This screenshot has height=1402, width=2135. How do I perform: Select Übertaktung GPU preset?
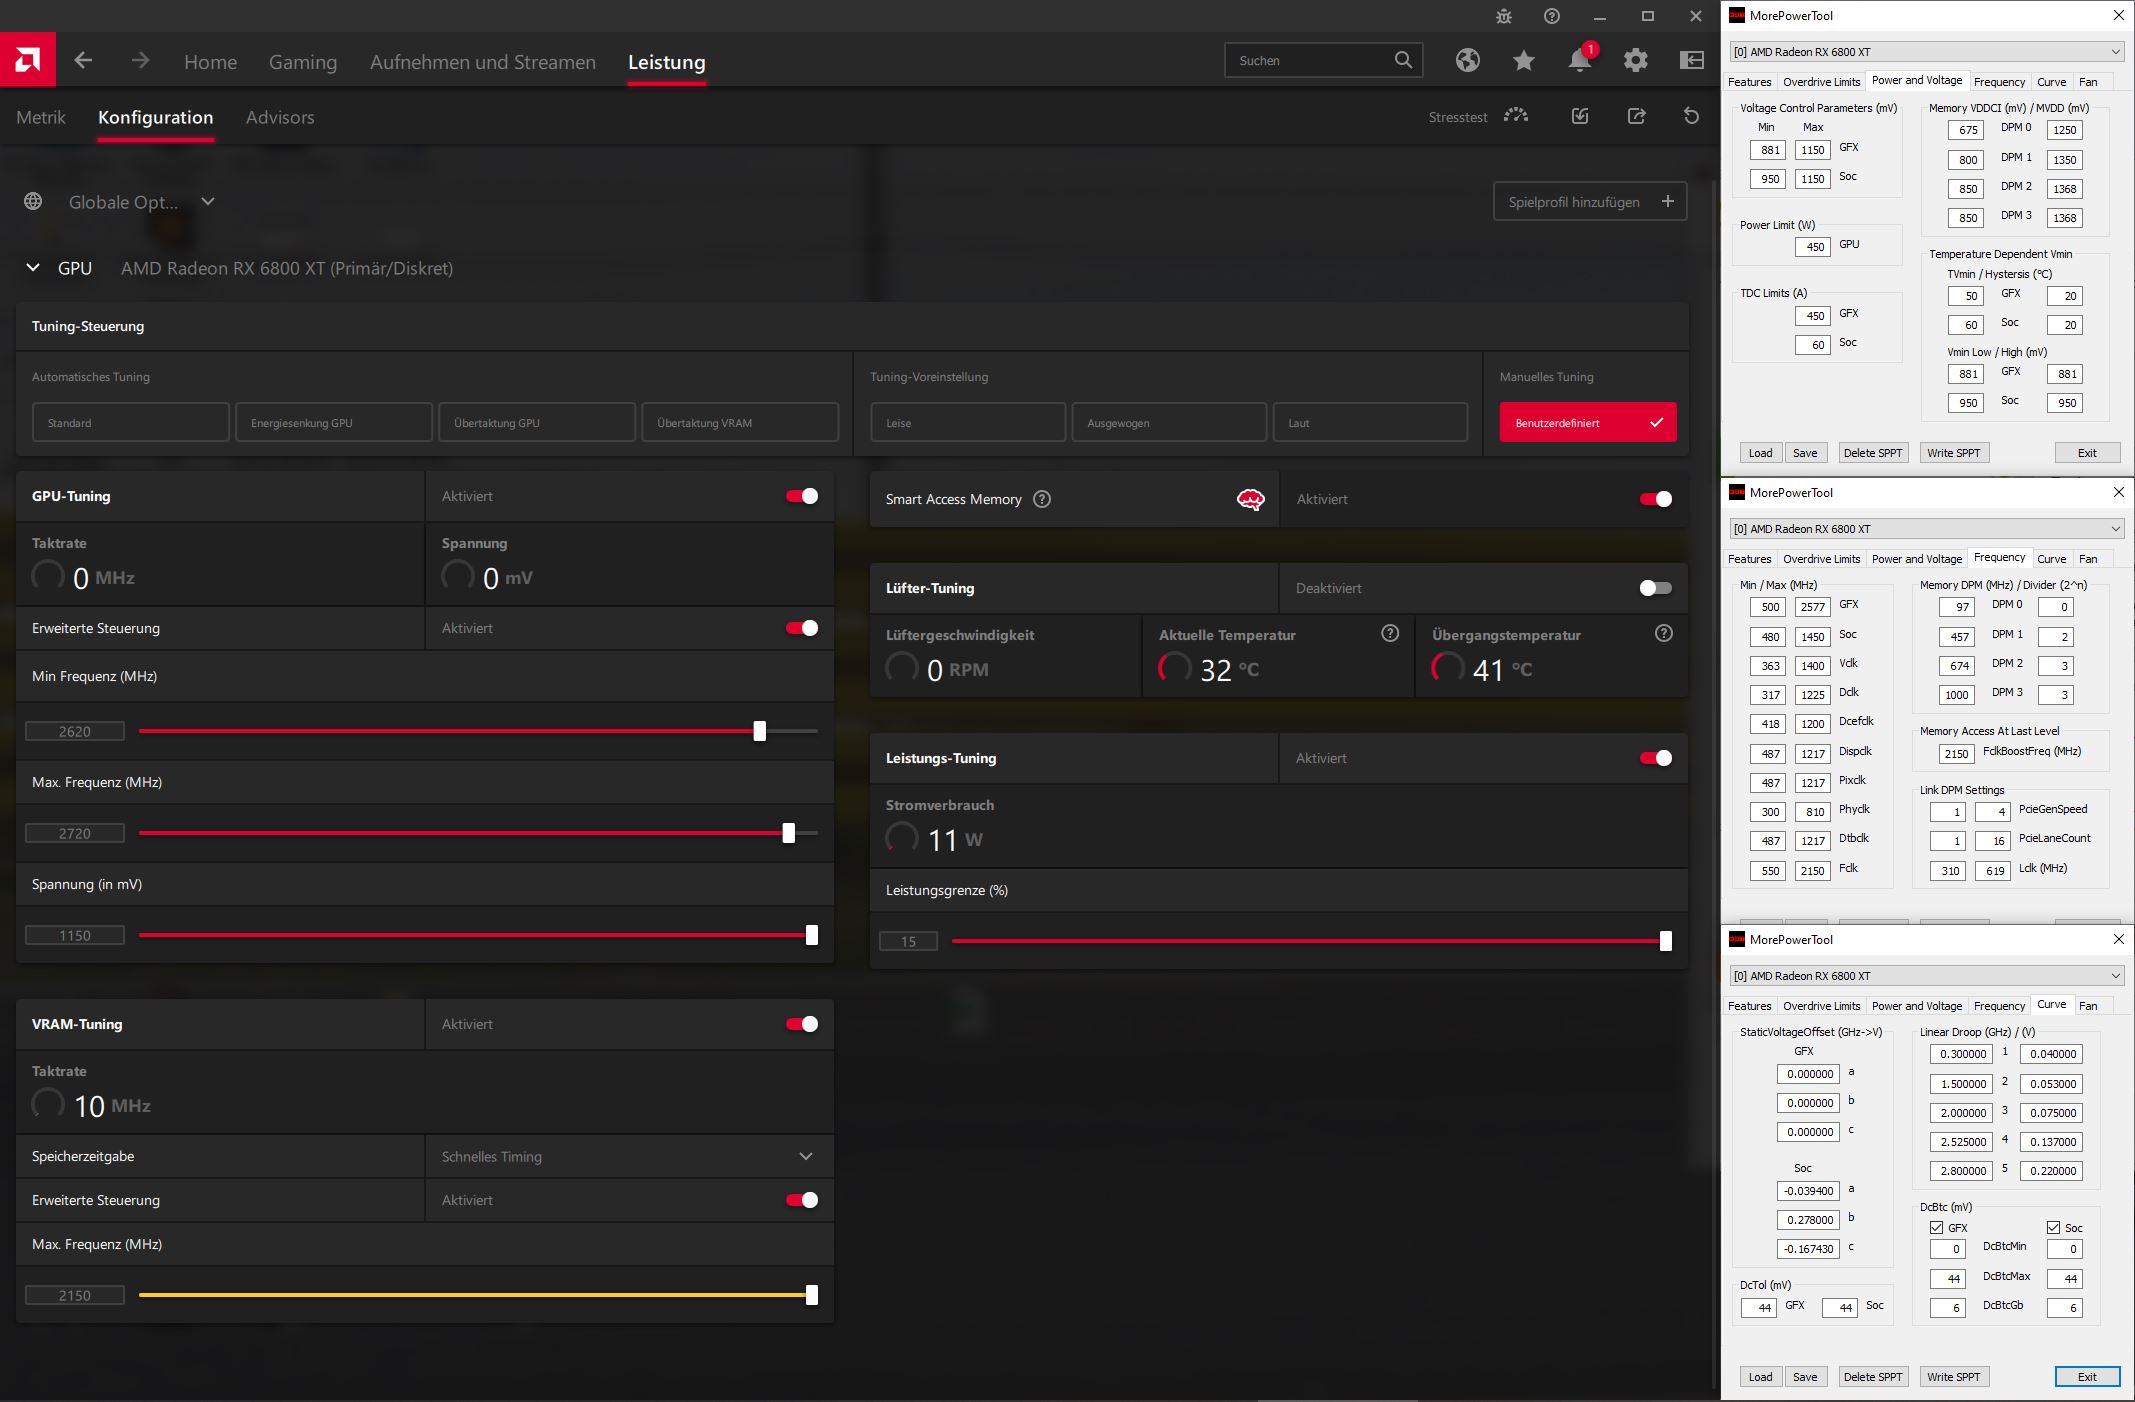[537, 423]
